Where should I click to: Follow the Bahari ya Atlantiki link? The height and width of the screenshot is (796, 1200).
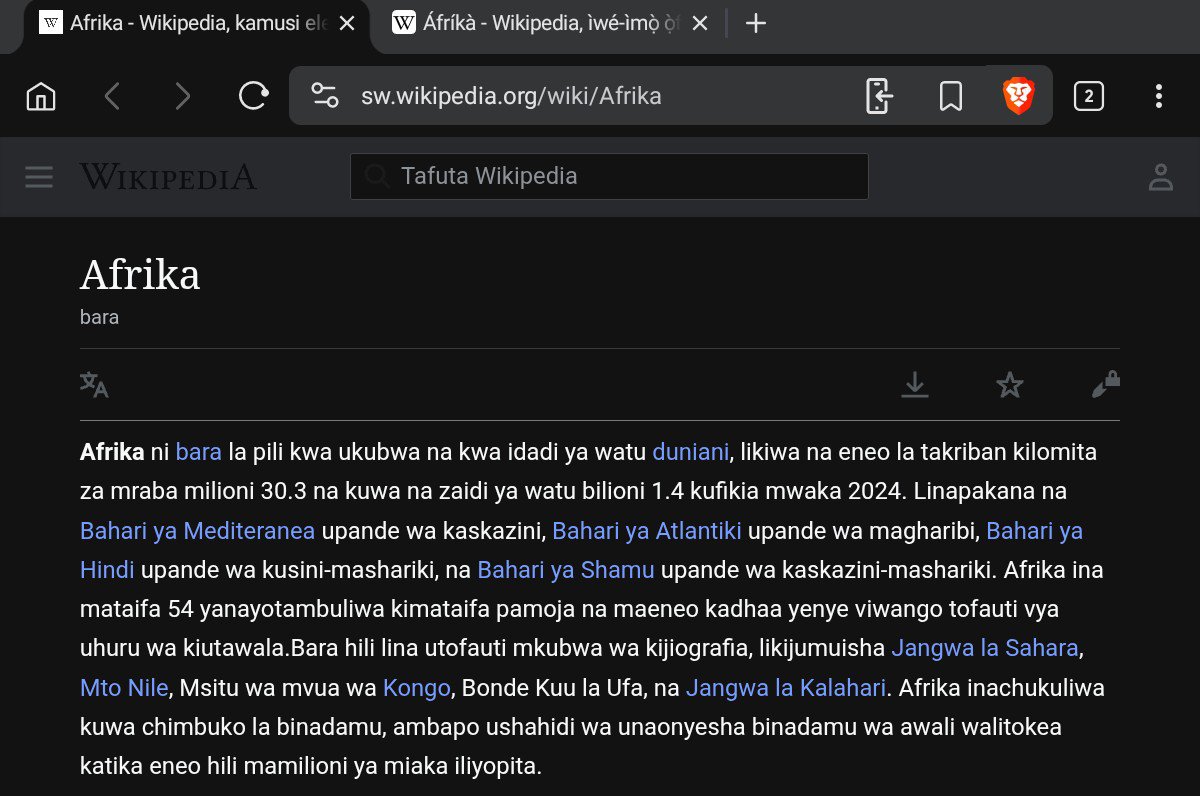[x=647, y=531]
